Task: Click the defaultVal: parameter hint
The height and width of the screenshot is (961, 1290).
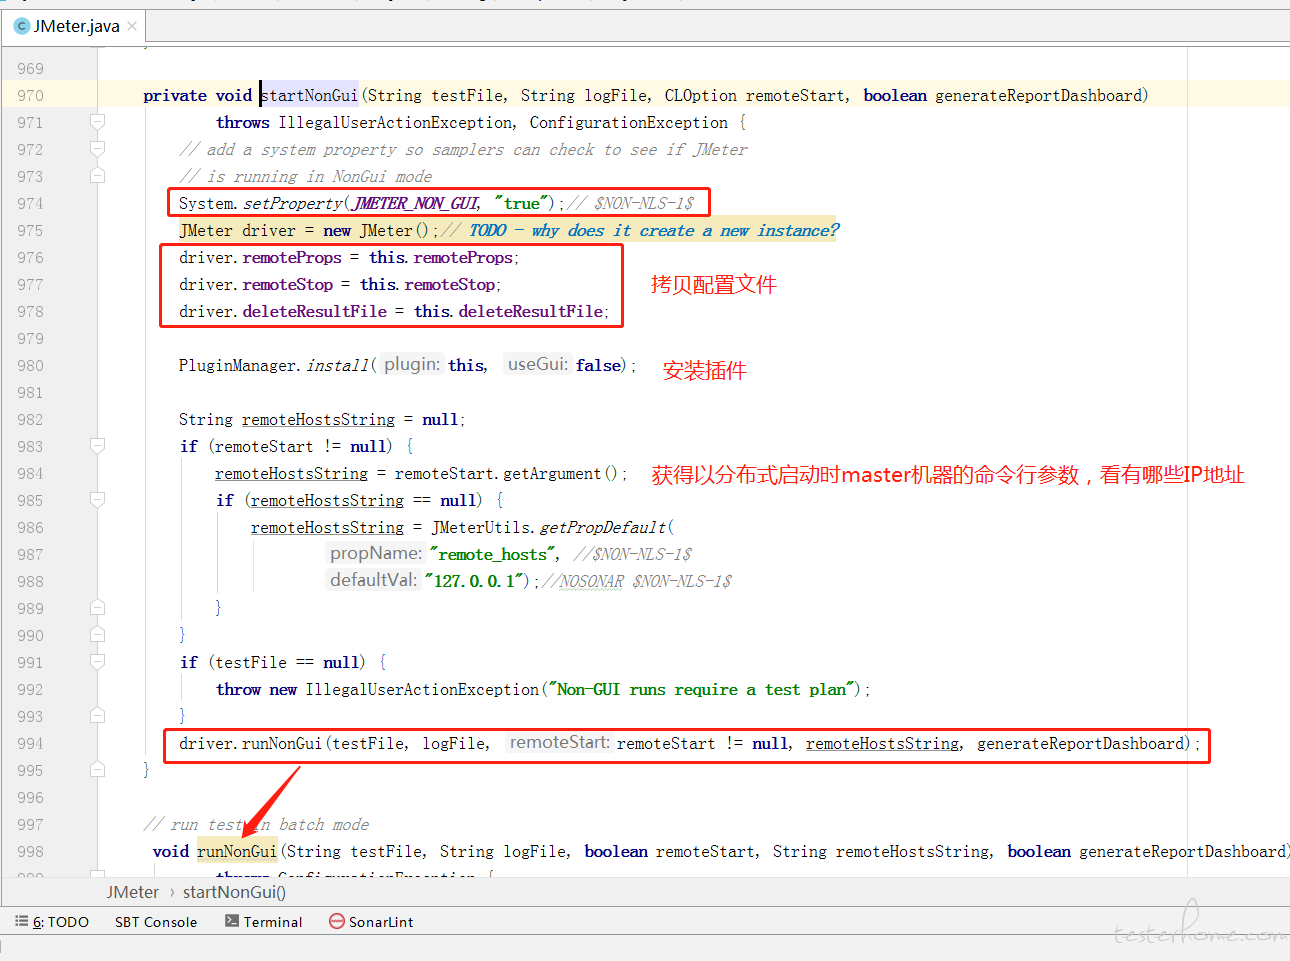Action: pos(373,580)
